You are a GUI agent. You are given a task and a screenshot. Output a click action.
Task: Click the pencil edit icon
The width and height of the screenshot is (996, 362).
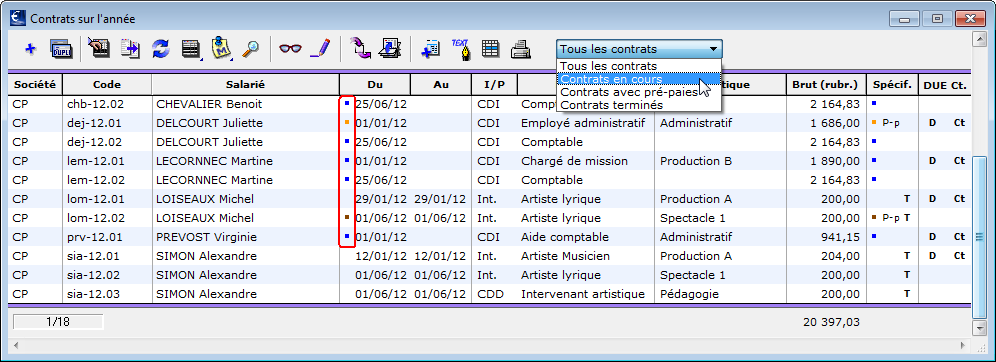tap(321, 49)
